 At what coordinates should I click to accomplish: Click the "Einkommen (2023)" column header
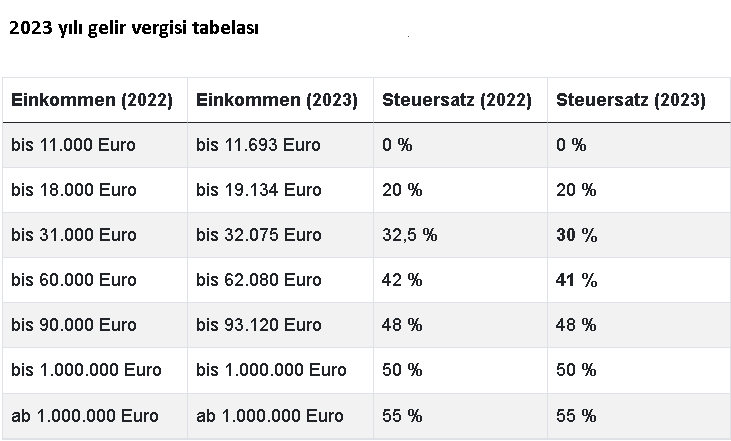[x=277, y=100]
